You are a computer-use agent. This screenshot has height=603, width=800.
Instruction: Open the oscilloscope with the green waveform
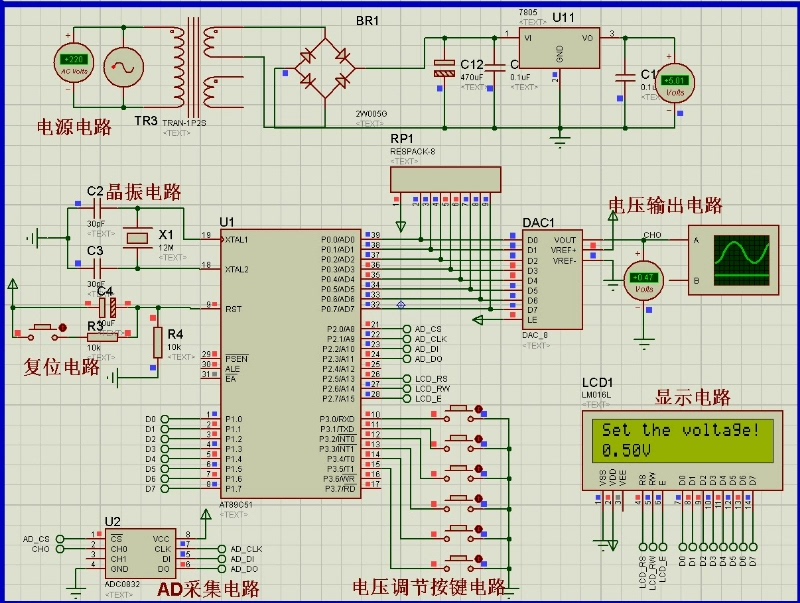tap(733, 260)
